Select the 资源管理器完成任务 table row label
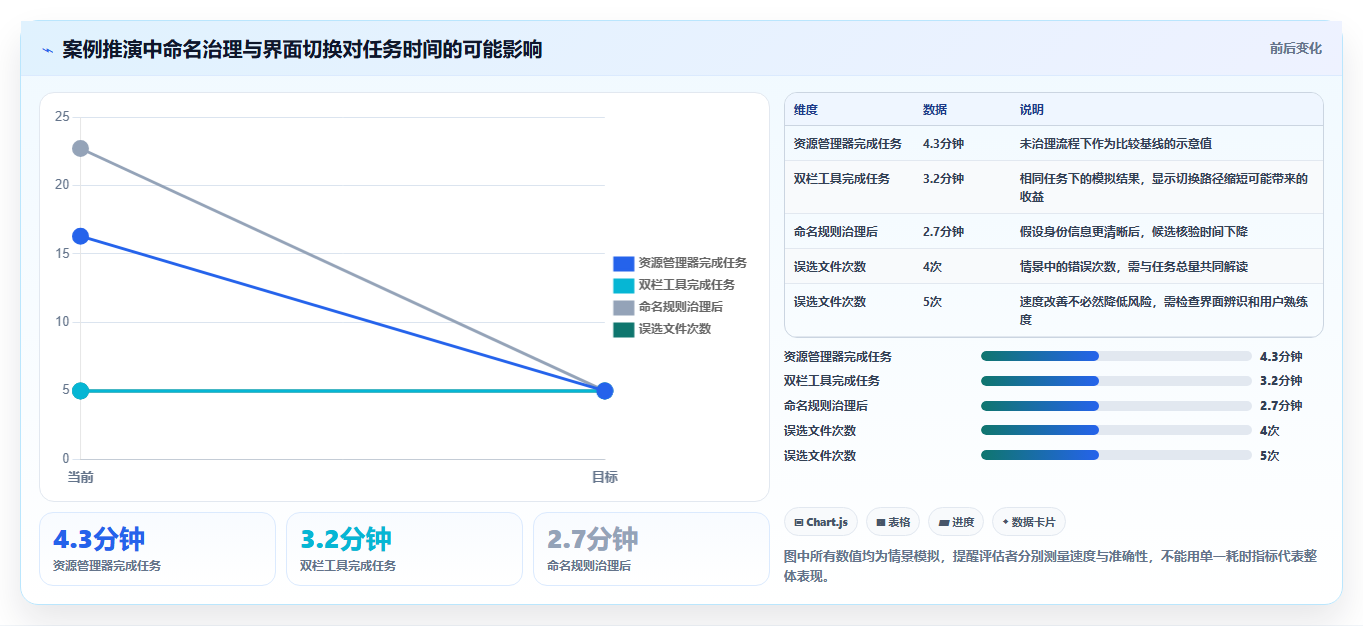 tap(848, 144)
